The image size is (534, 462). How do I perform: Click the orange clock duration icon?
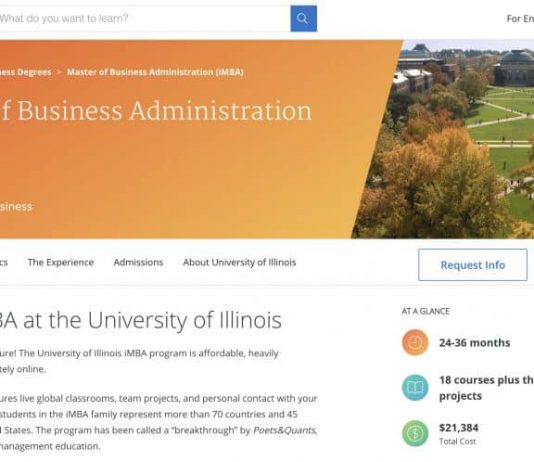[415, 342]
